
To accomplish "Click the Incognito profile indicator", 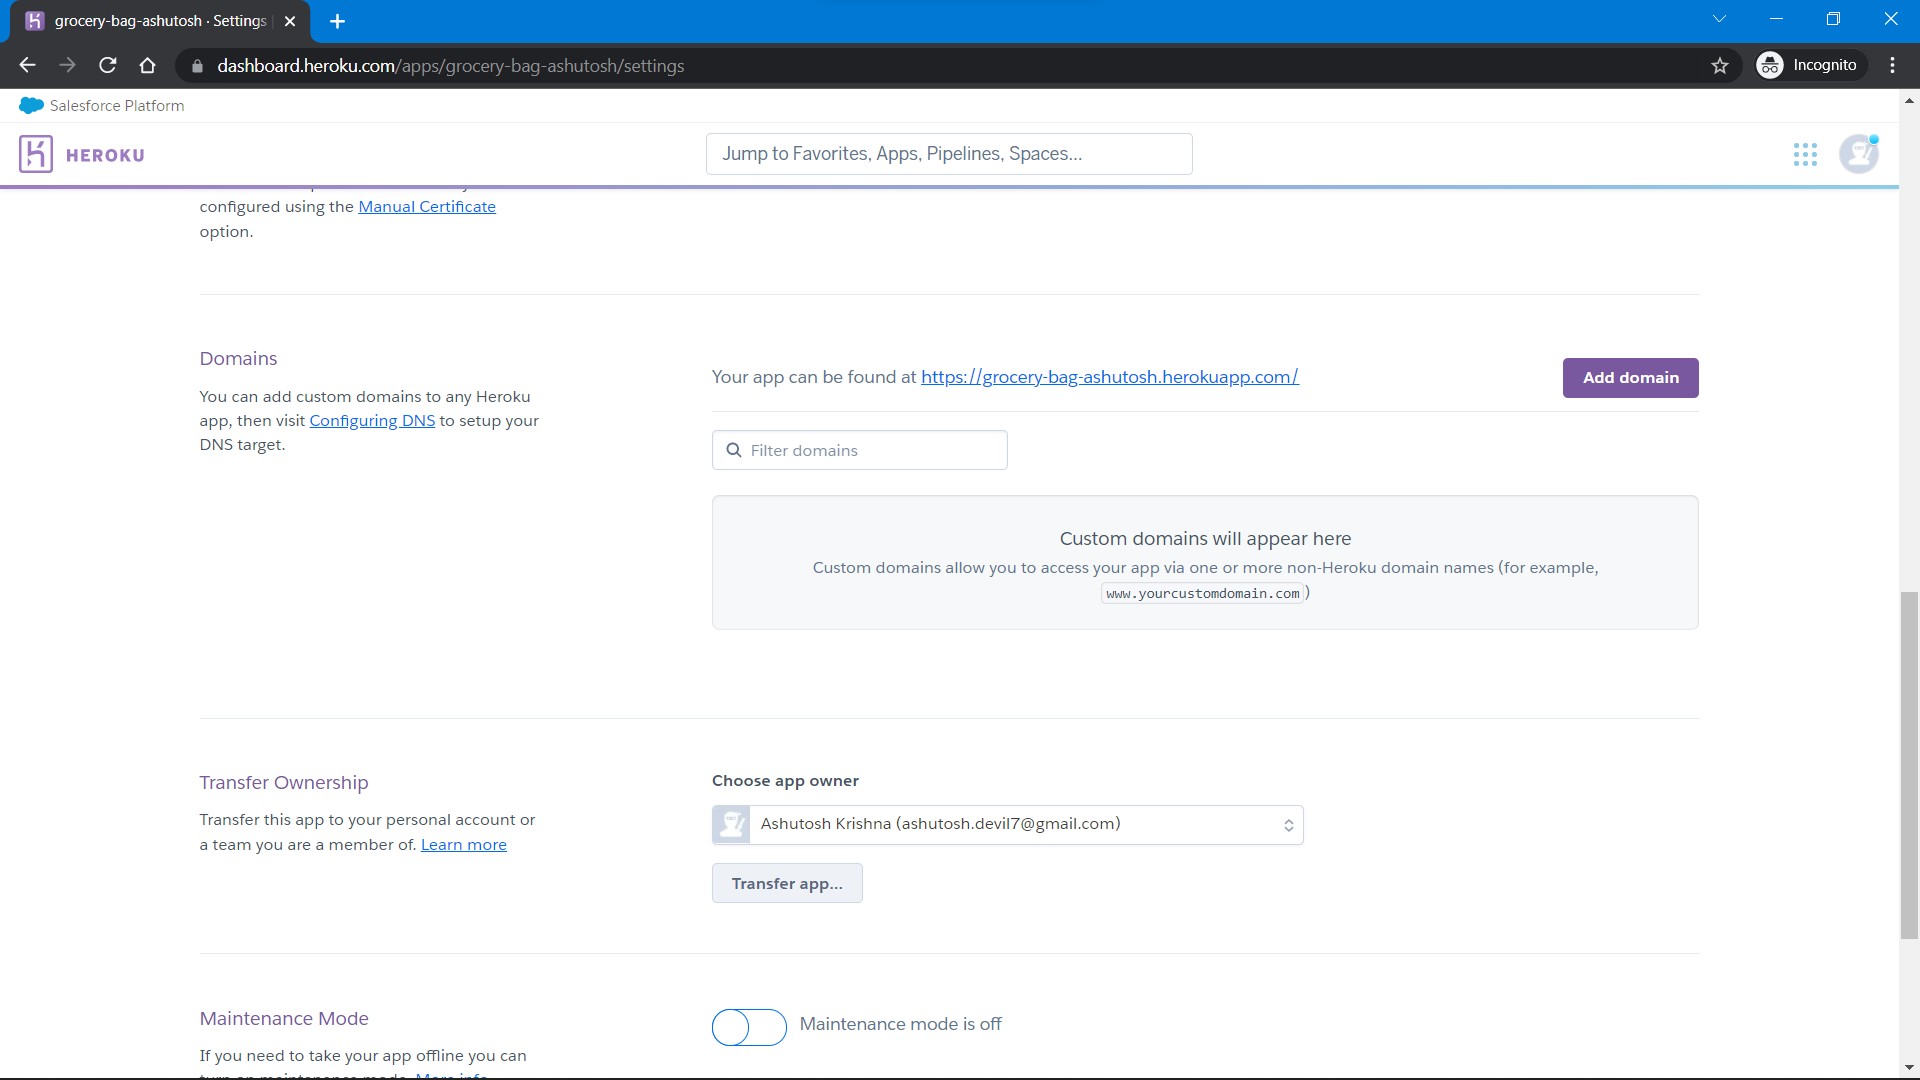I will 1811,66.
